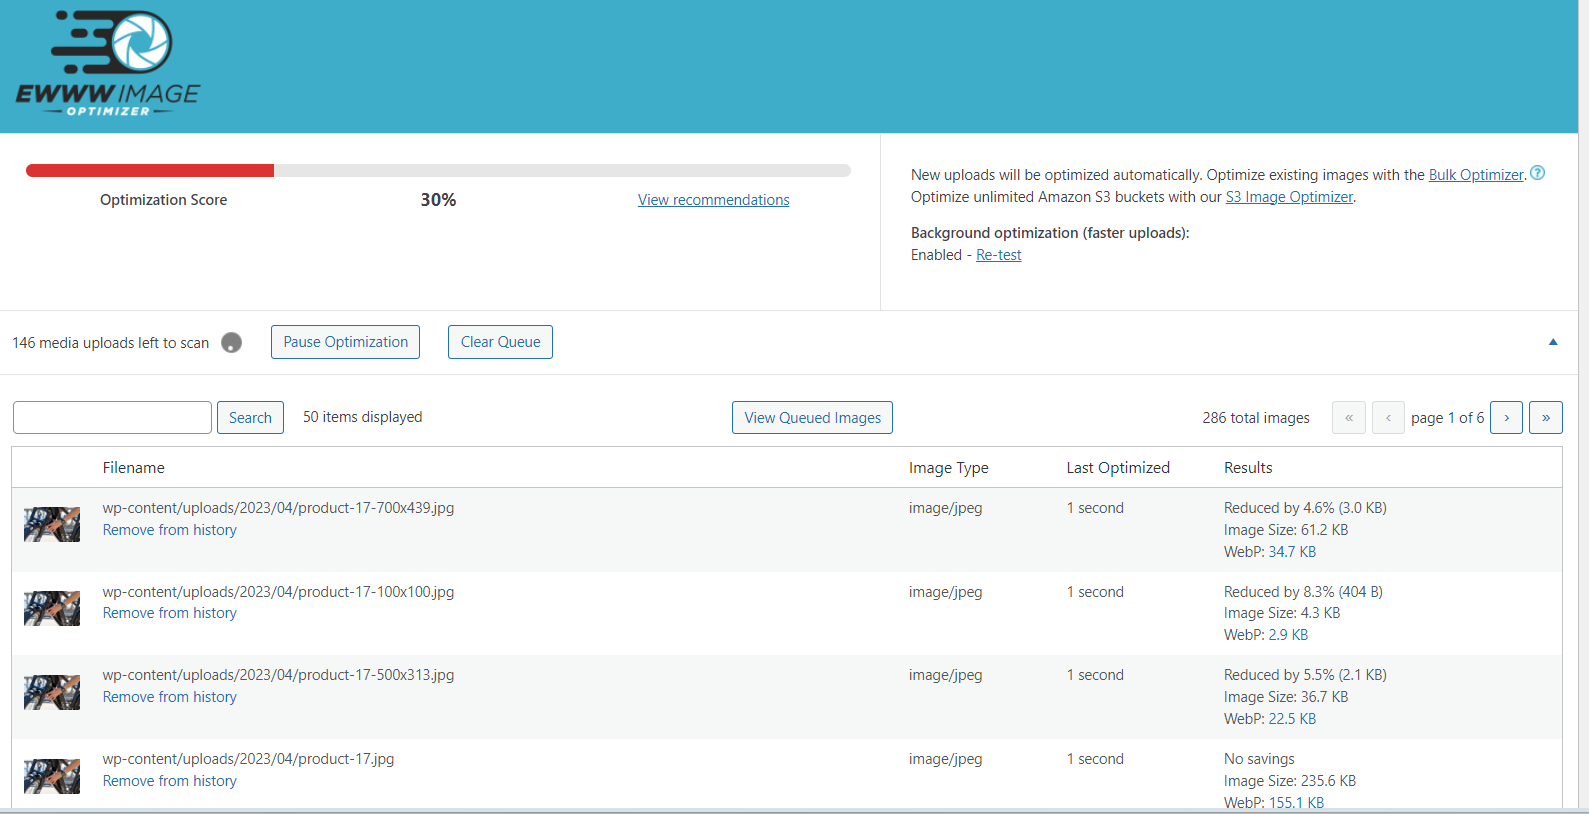Screen dimensions: 1589x814
Task: Remove product-17-100x100.jpg from history
Action: (170, 613)
